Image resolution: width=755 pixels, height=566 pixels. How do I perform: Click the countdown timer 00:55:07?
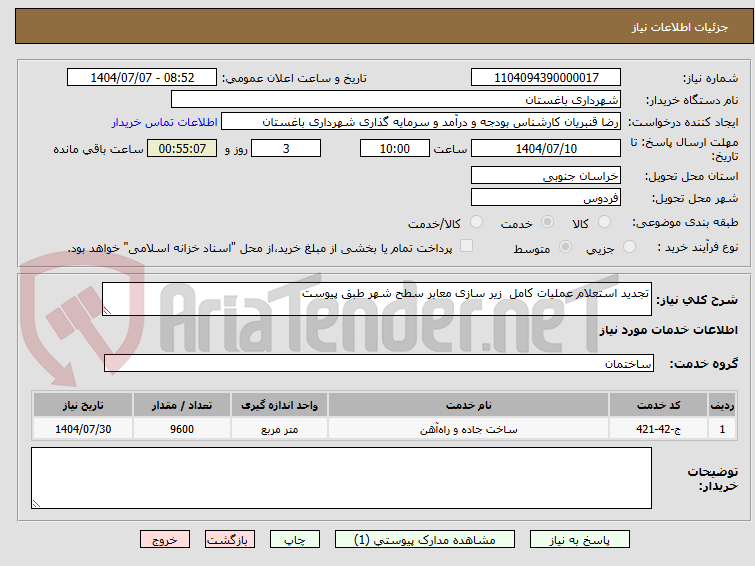pos(182,148)
